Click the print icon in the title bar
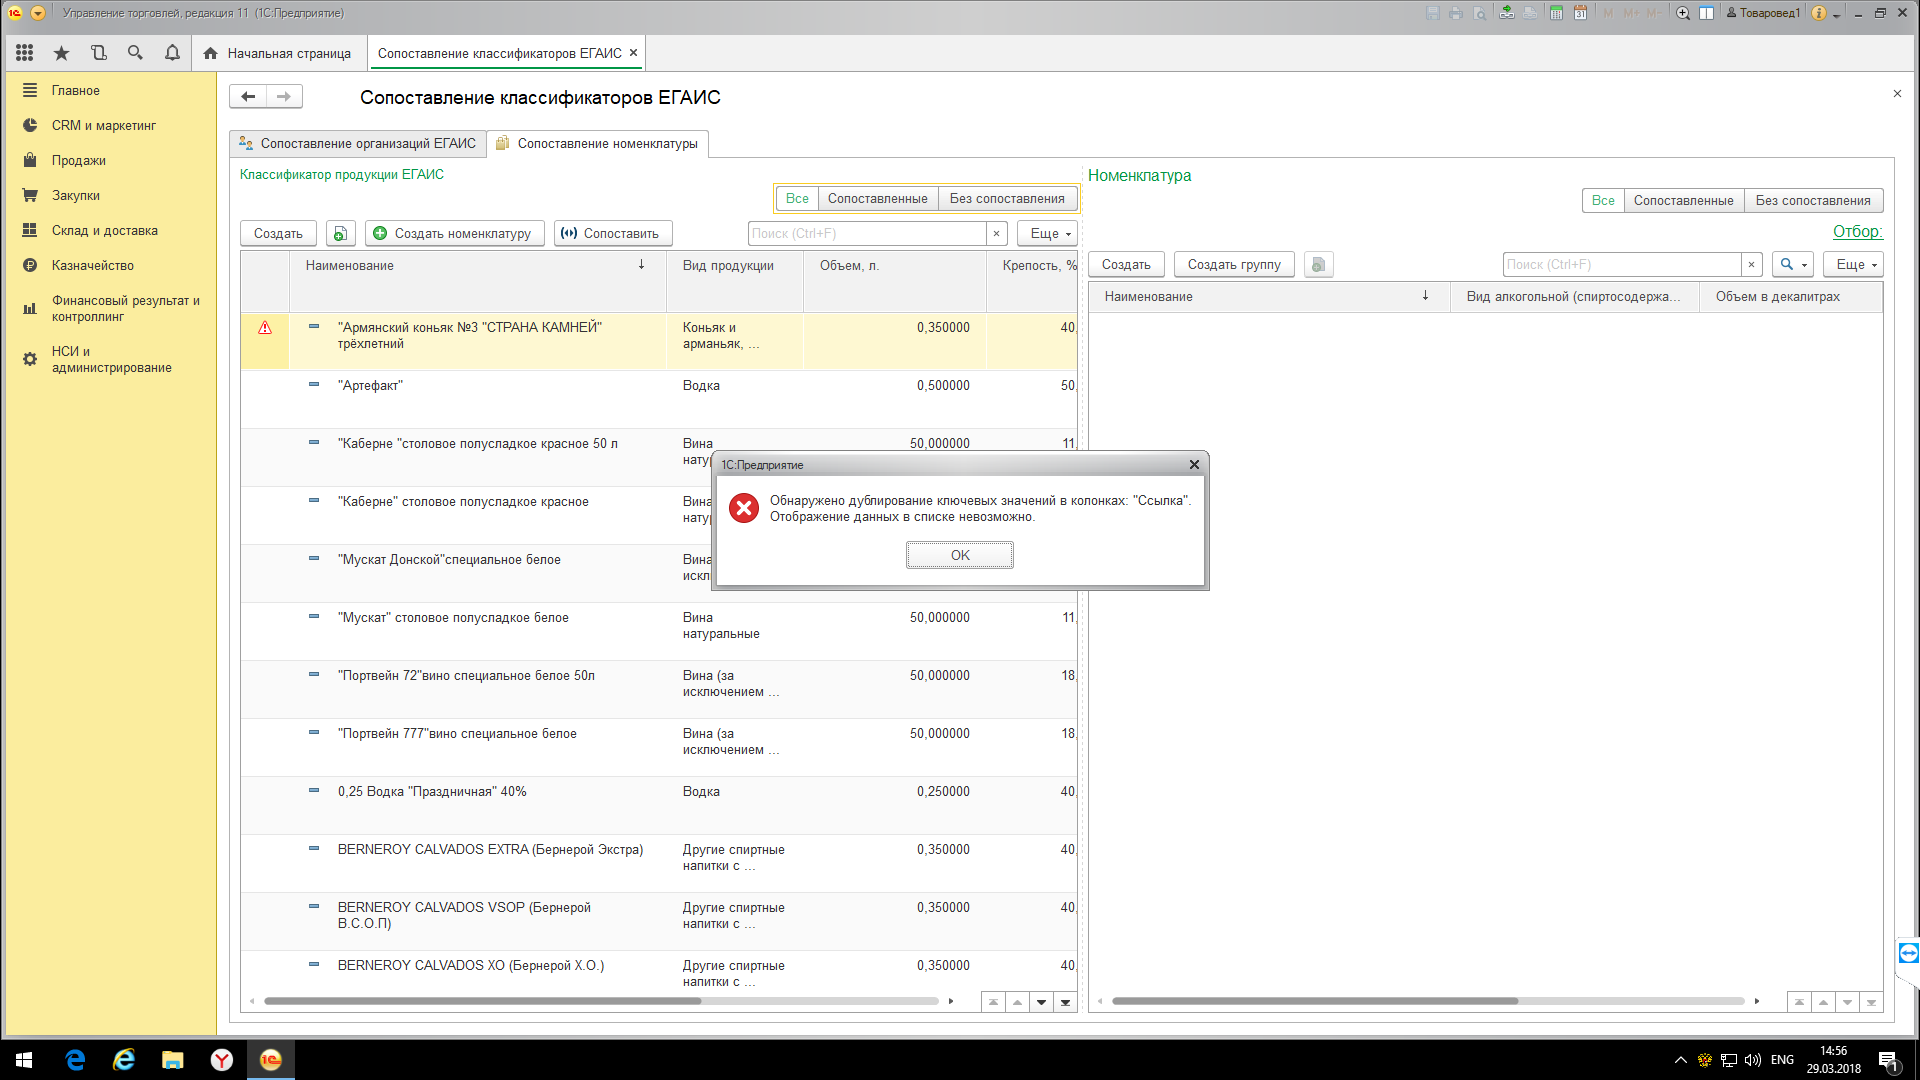The width and height of the screenshot is (1920, 1080). pyautogui.click(x=1456, y=13)
